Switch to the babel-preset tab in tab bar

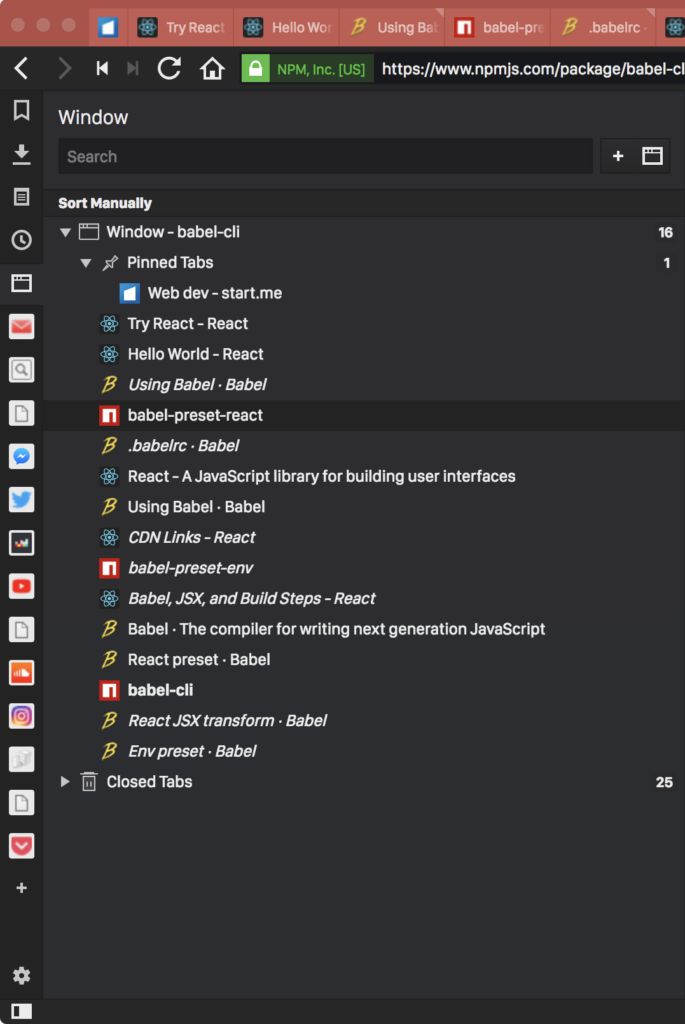click(x=498, y=27)
